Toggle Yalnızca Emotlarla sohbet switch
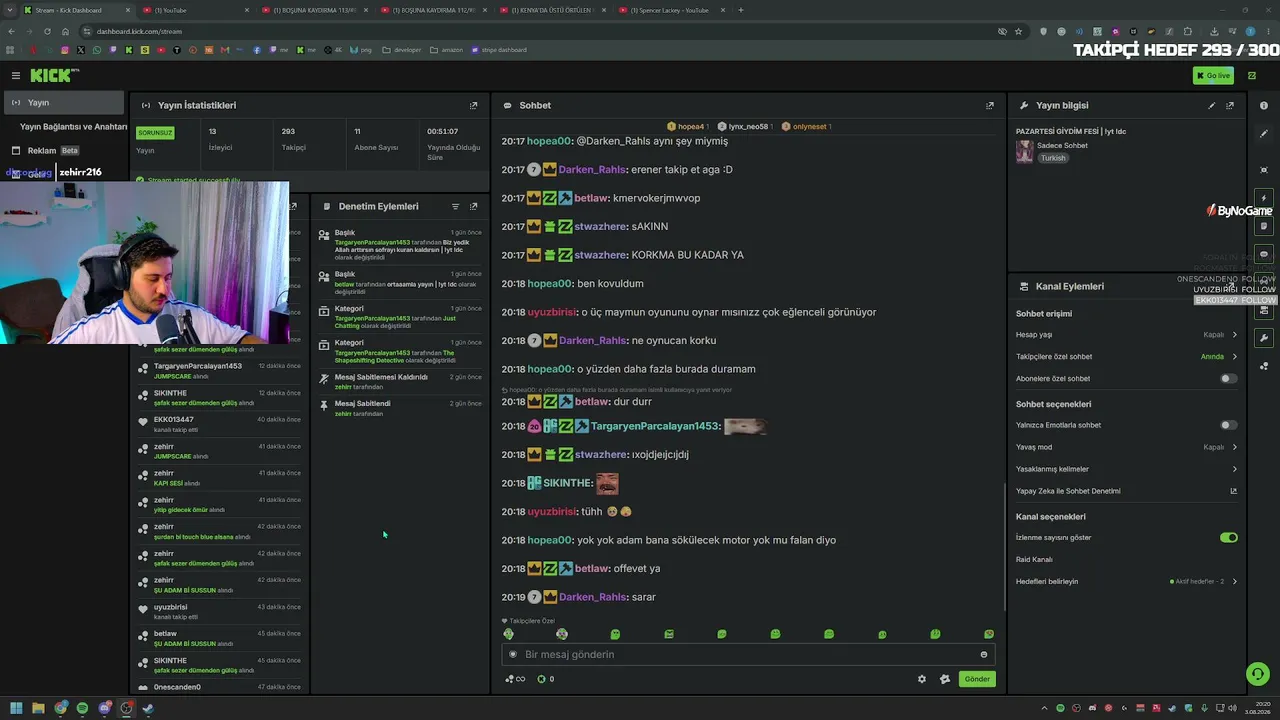Screen dimensions: 1280x720 (x=1229, y=425)
